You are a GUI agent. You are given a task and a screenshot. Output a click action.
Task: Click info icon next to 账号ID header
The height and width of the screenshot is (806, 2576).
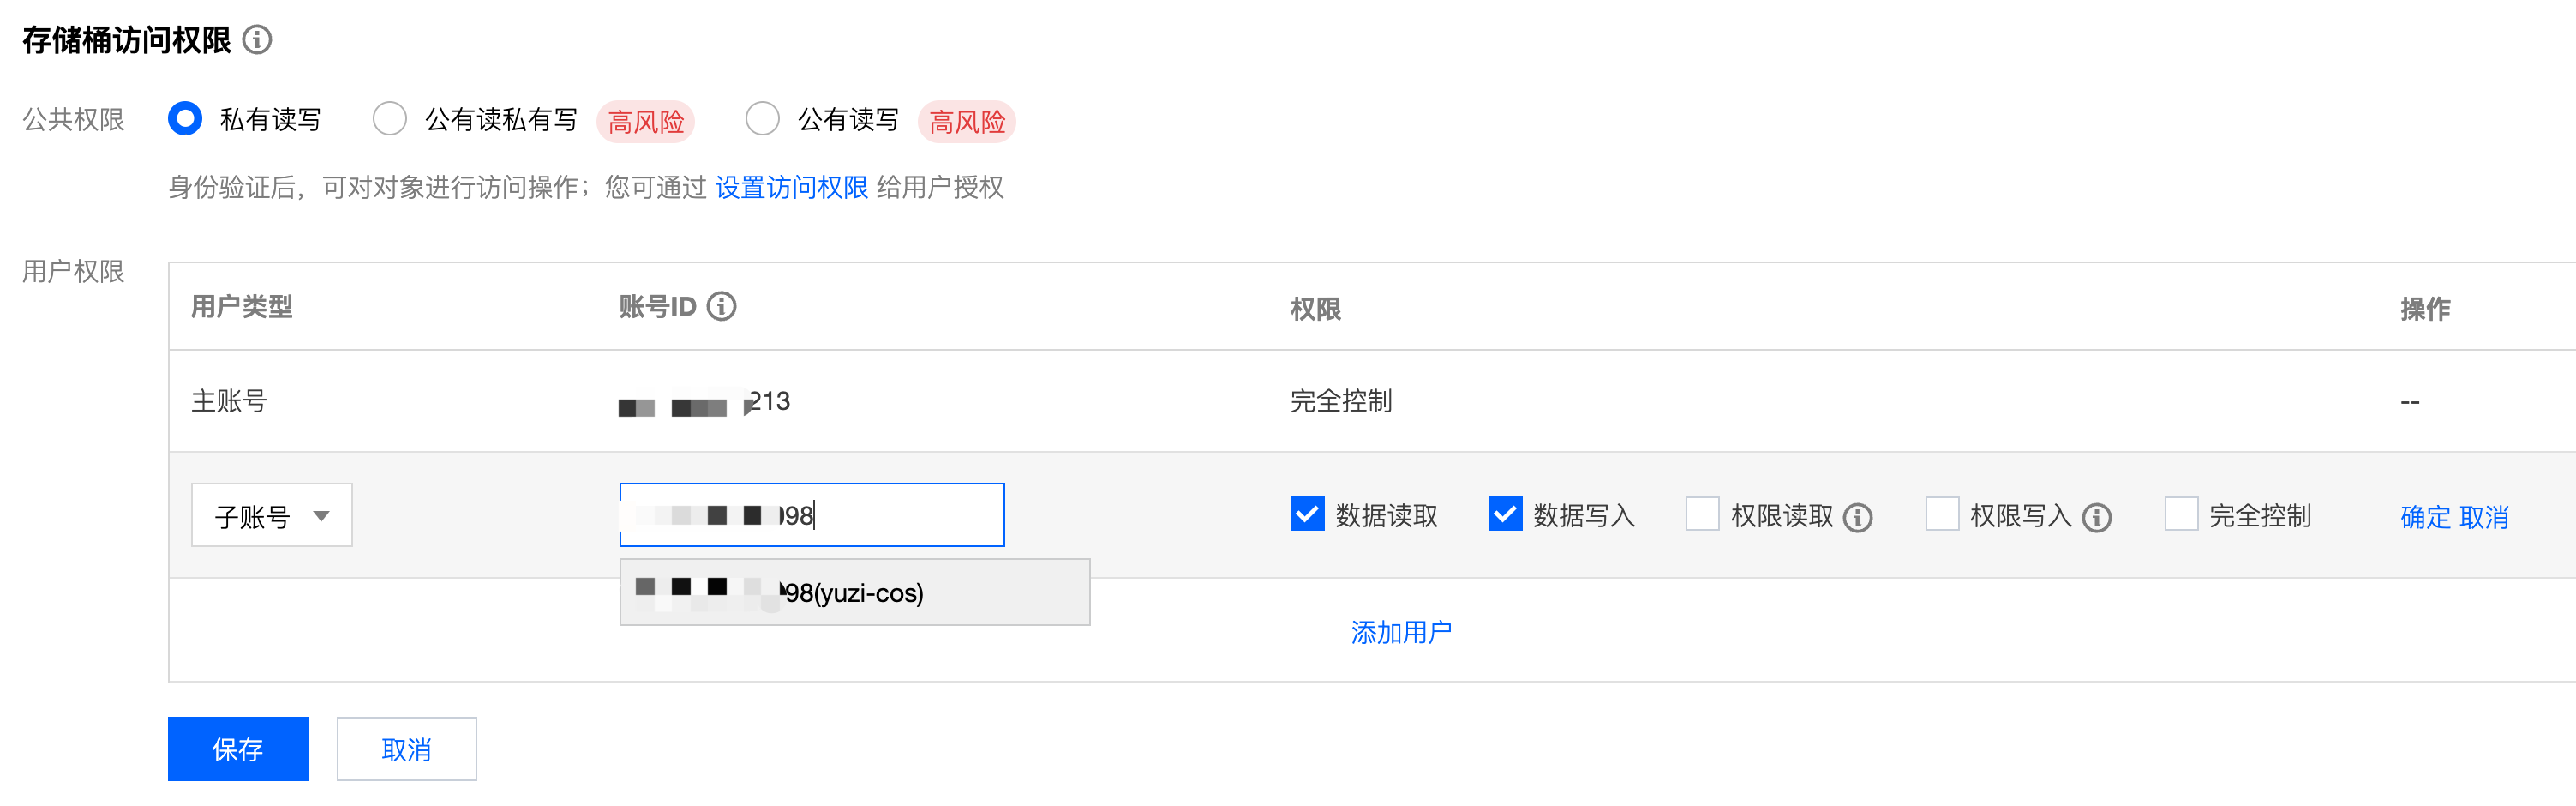(721, 306)
